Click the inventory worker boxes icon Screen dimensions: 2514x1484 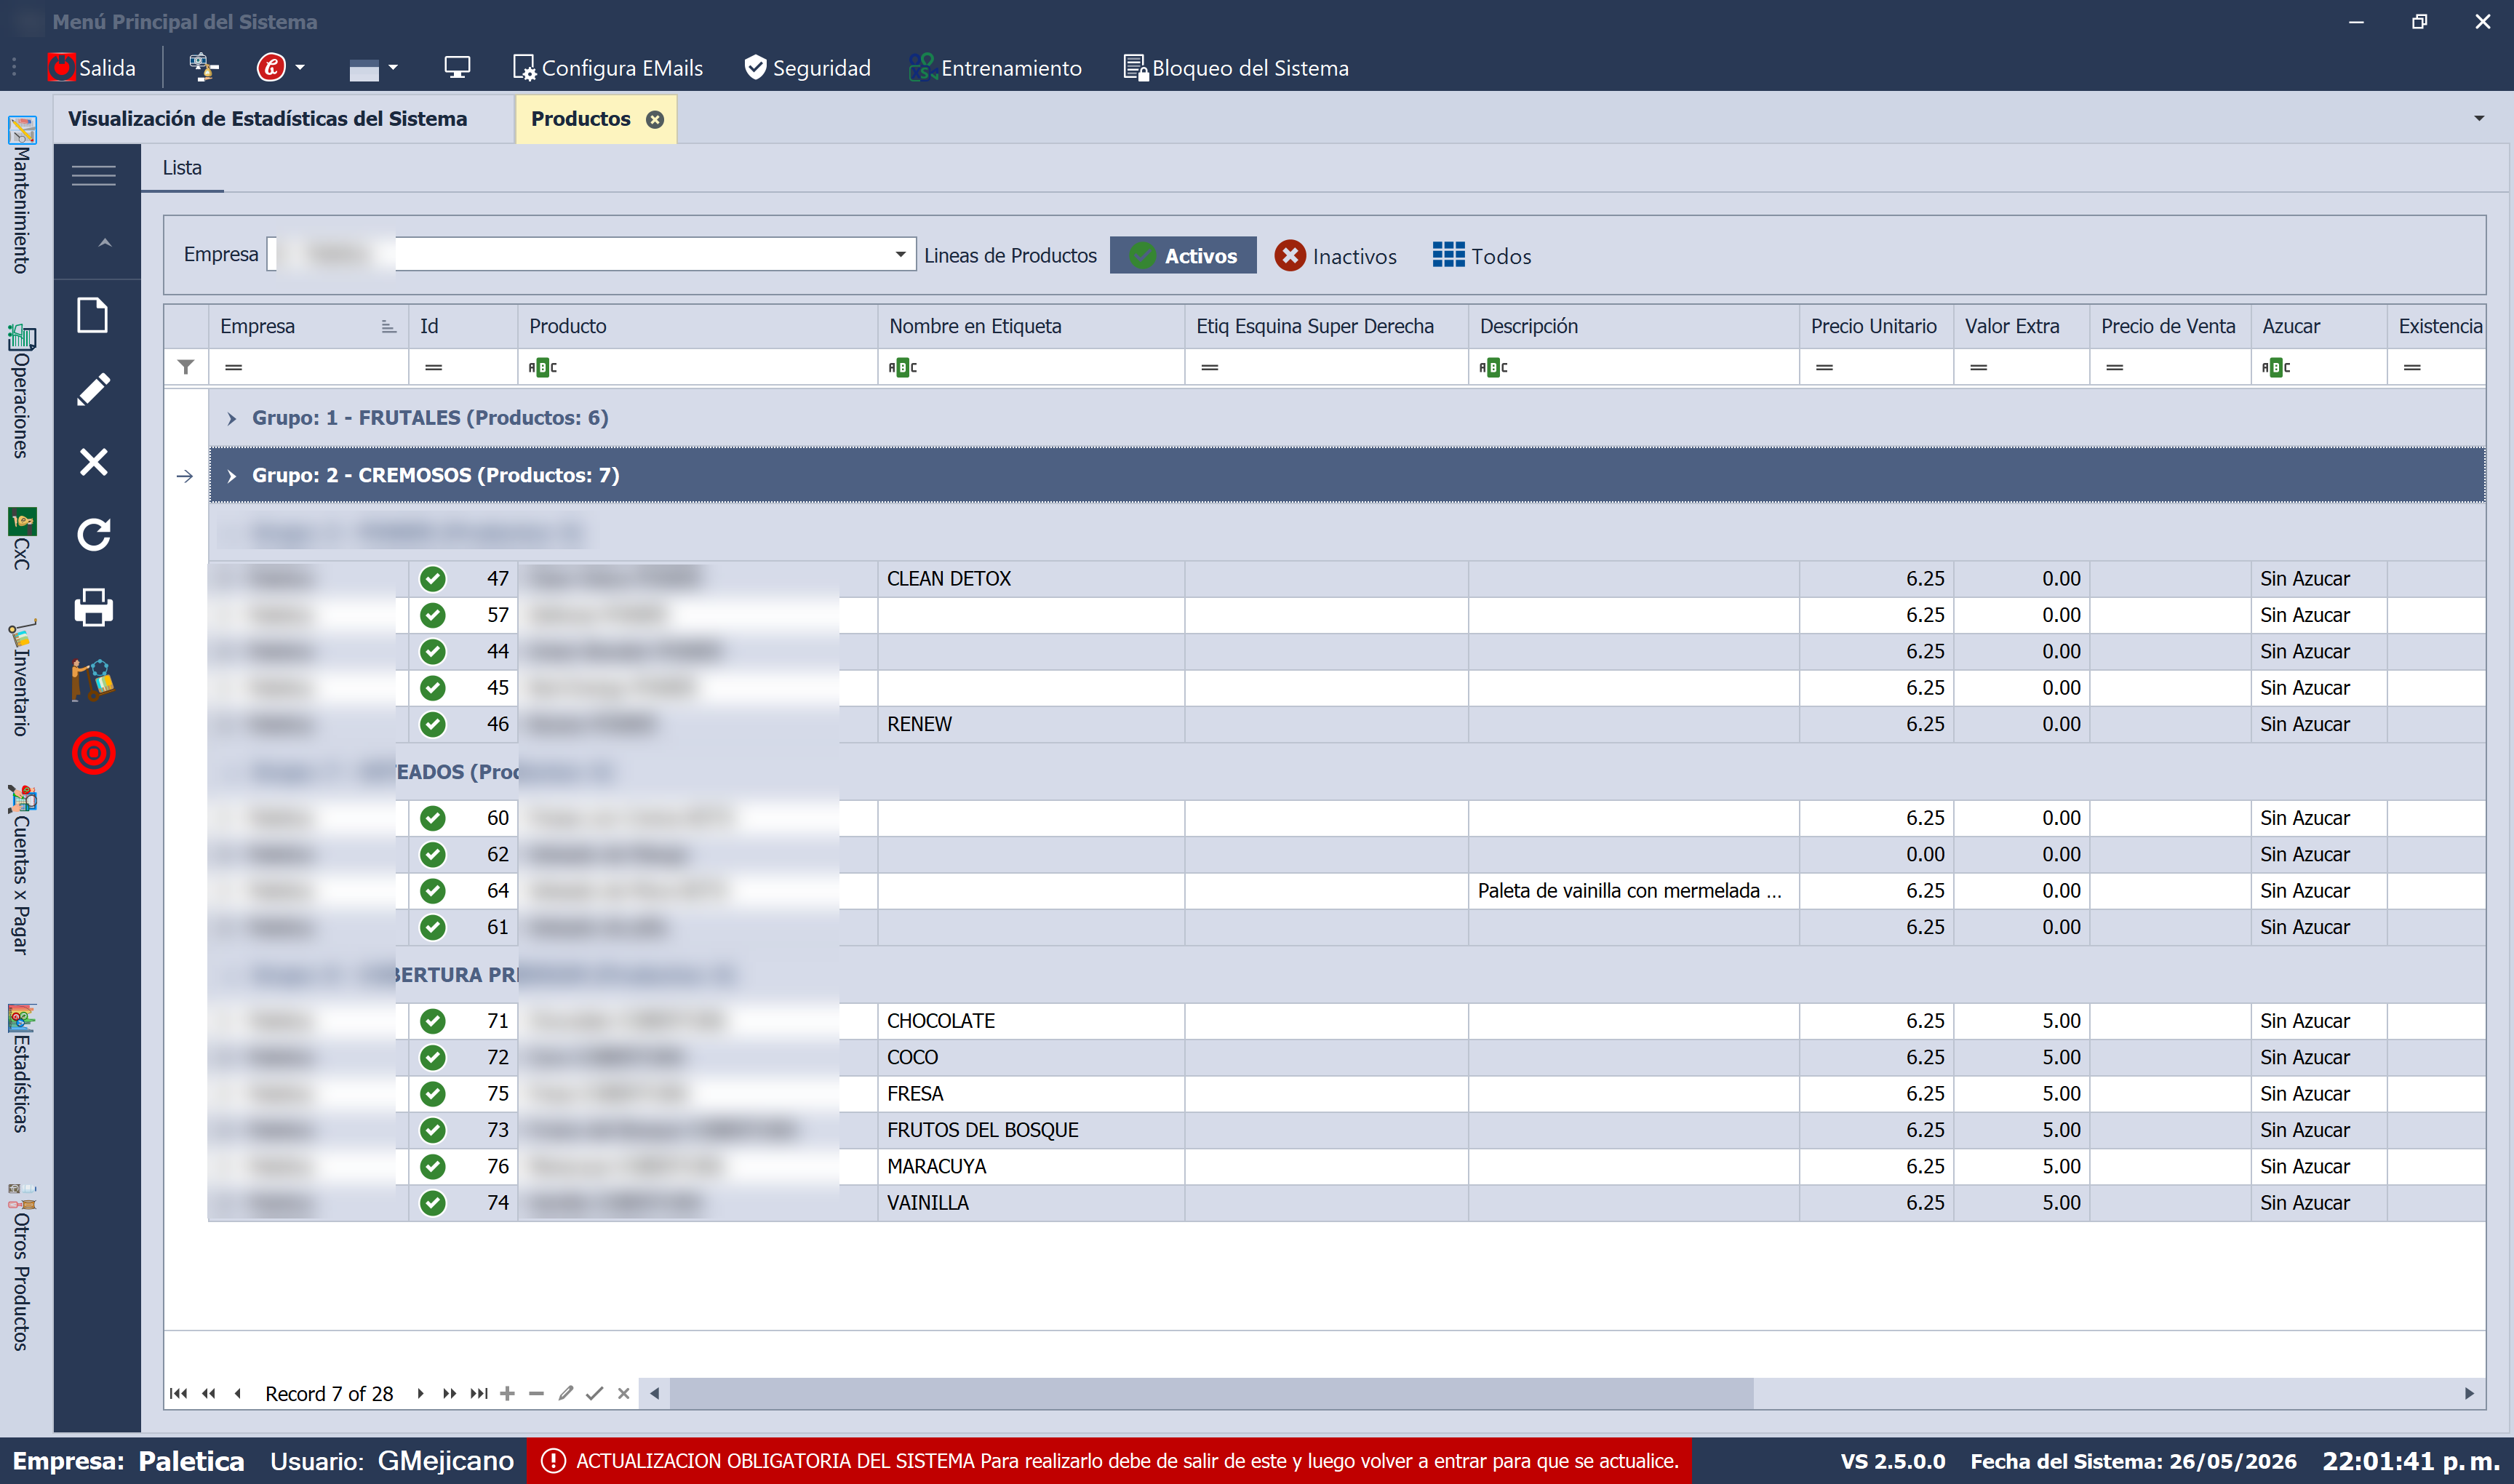click(93, 681)
